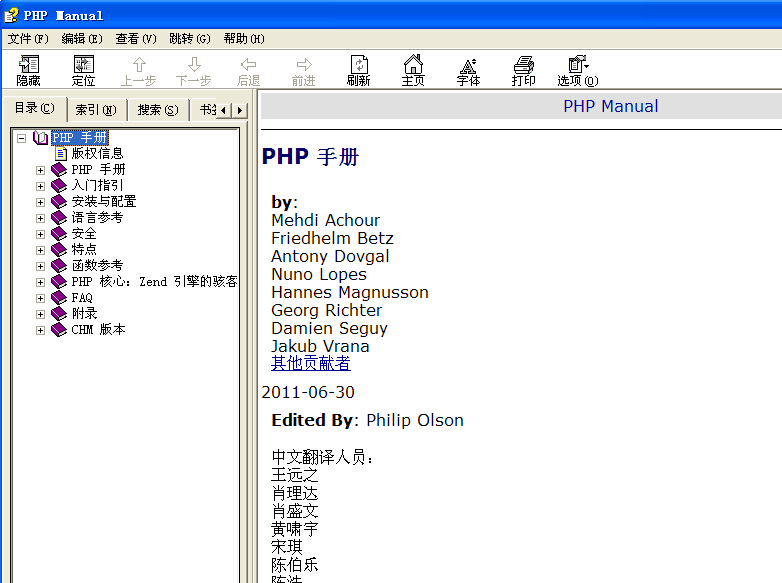The height and width of the screenshot is (583, 782).
Task: Open the 帮助(H) menu
Action: tap(244, 39)
